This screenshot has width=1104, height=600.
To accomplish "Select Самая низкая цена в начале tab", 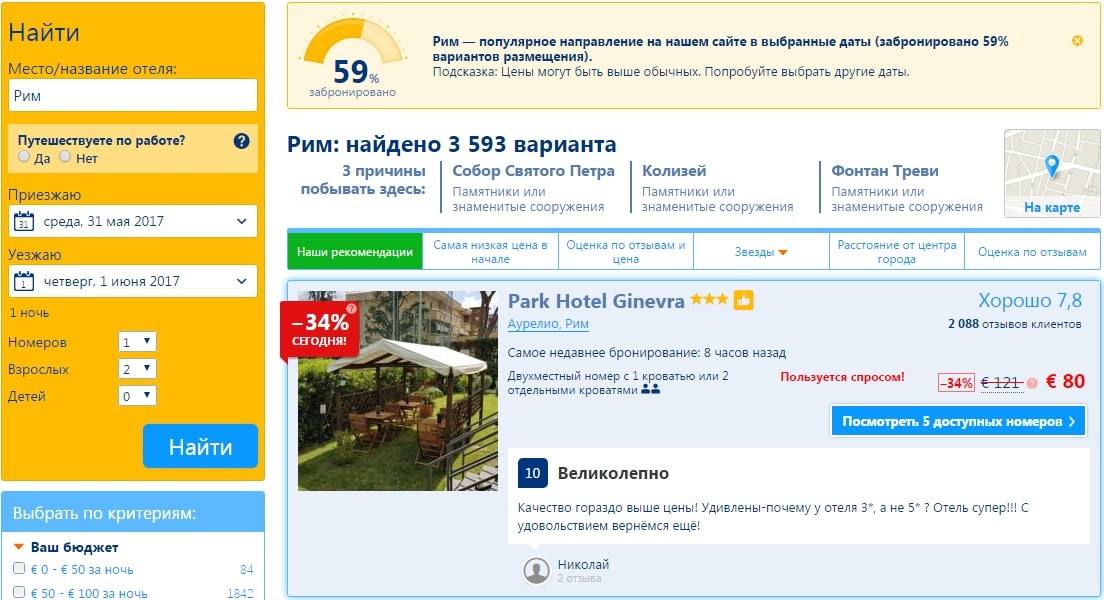I will [x=490, y=251].
